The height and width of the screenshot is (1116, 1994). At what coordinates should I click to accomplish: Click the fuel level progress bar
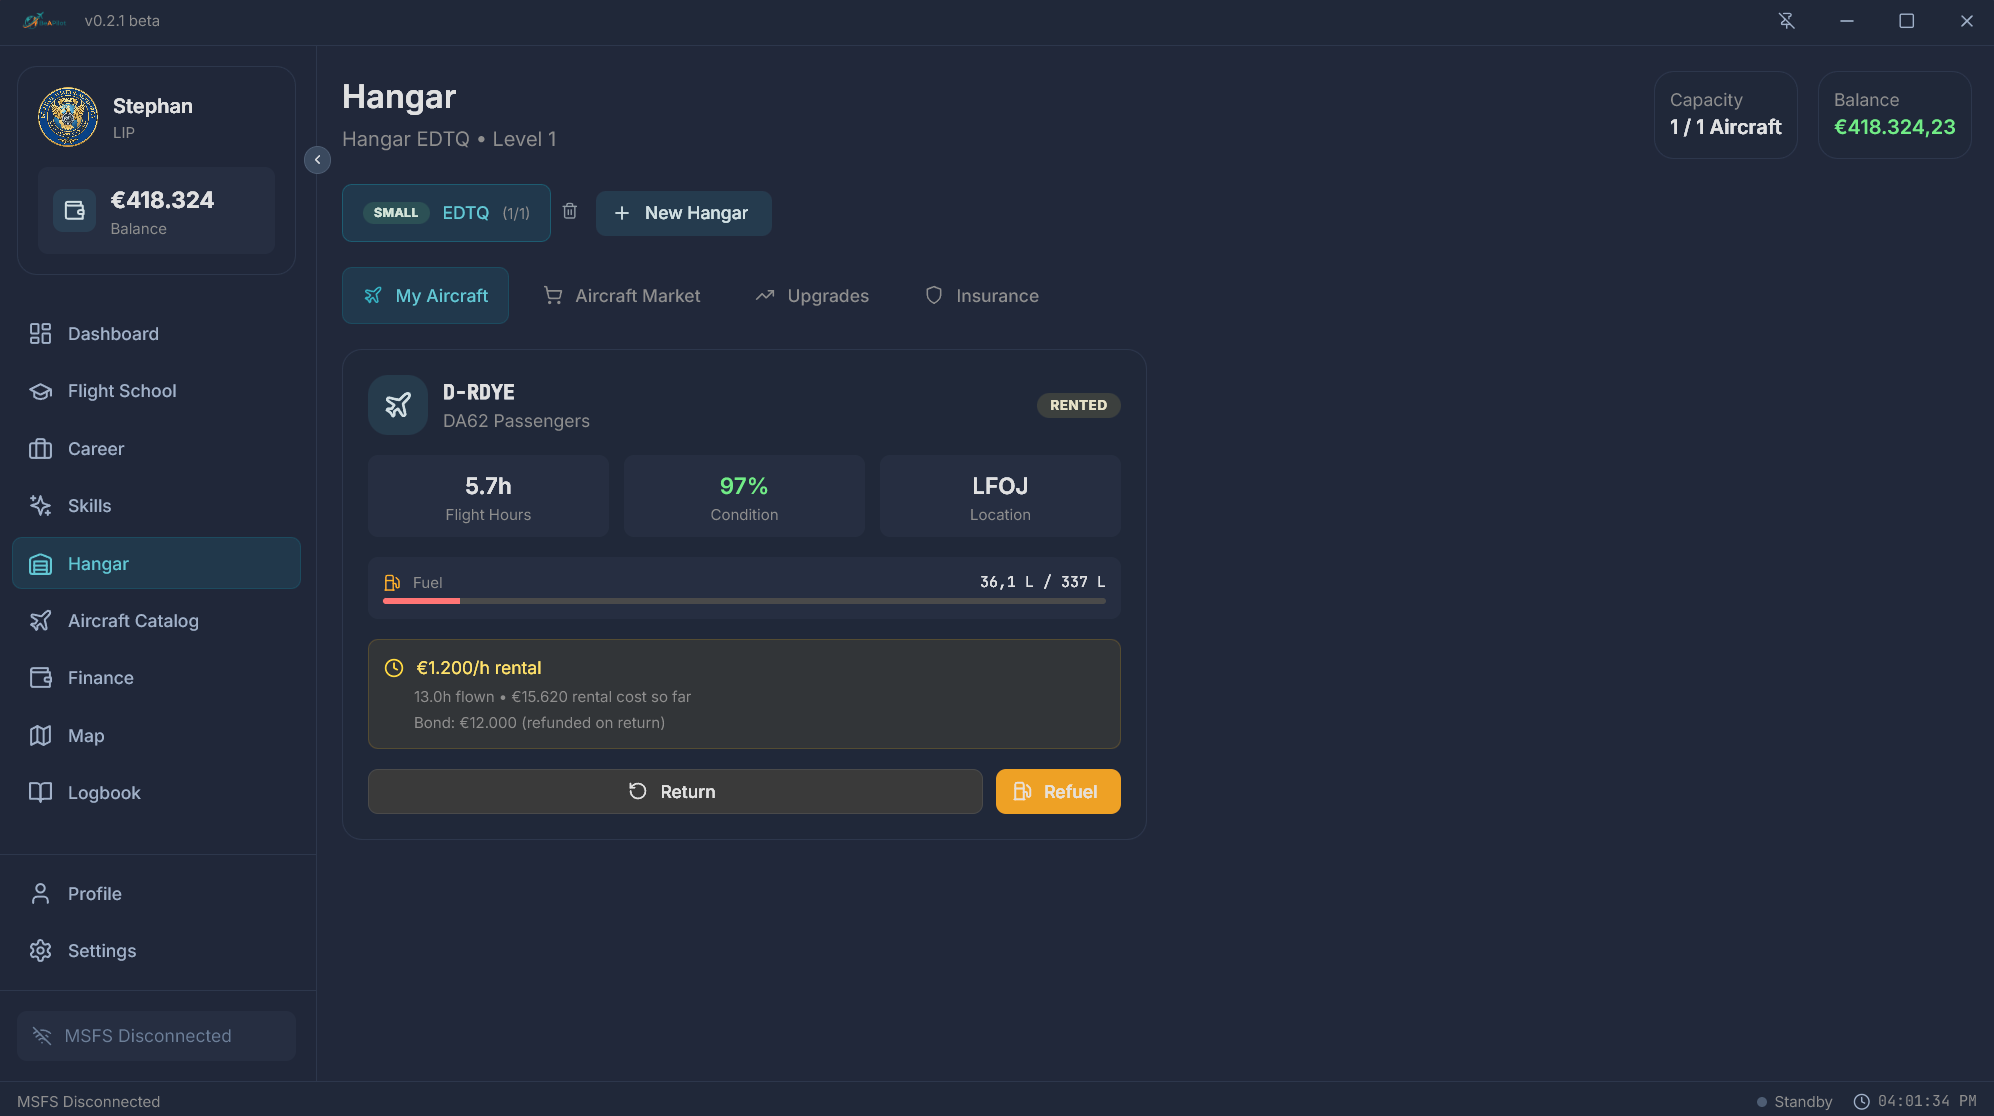(x=744, y=601)
